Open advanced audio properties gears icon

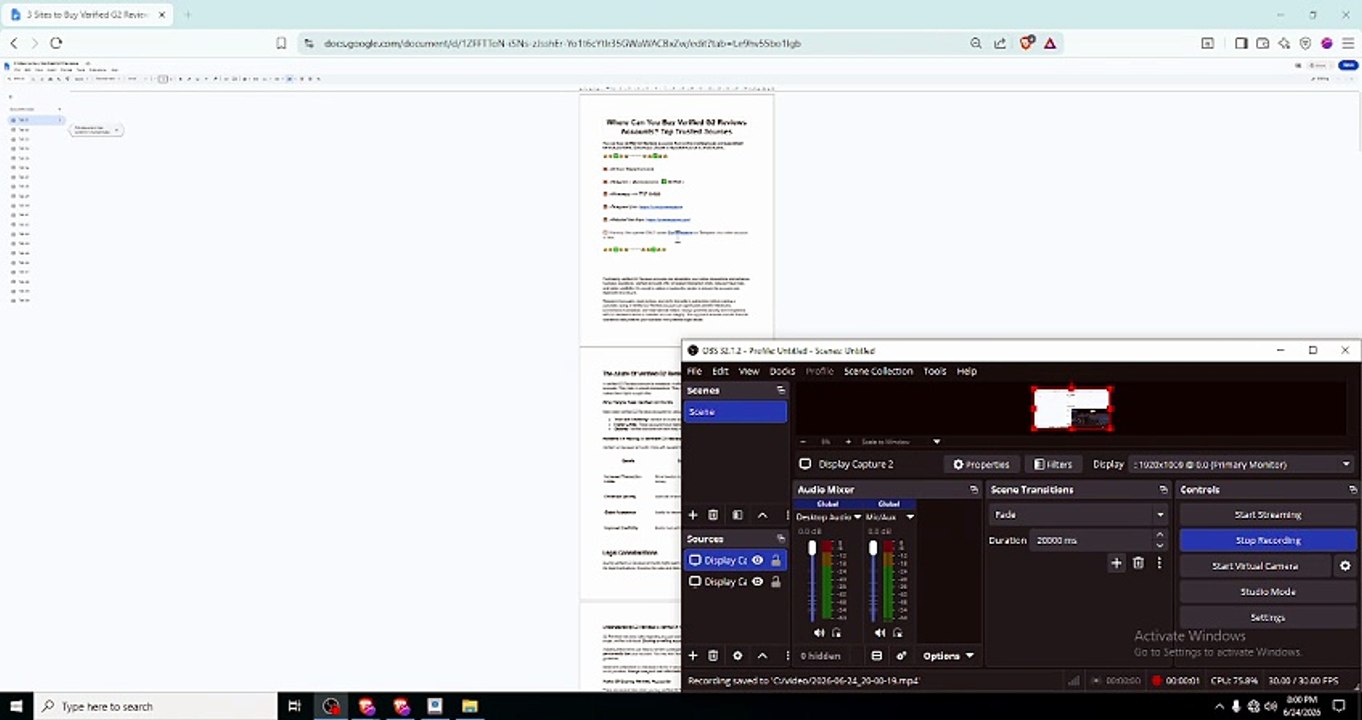pos(901,656)
